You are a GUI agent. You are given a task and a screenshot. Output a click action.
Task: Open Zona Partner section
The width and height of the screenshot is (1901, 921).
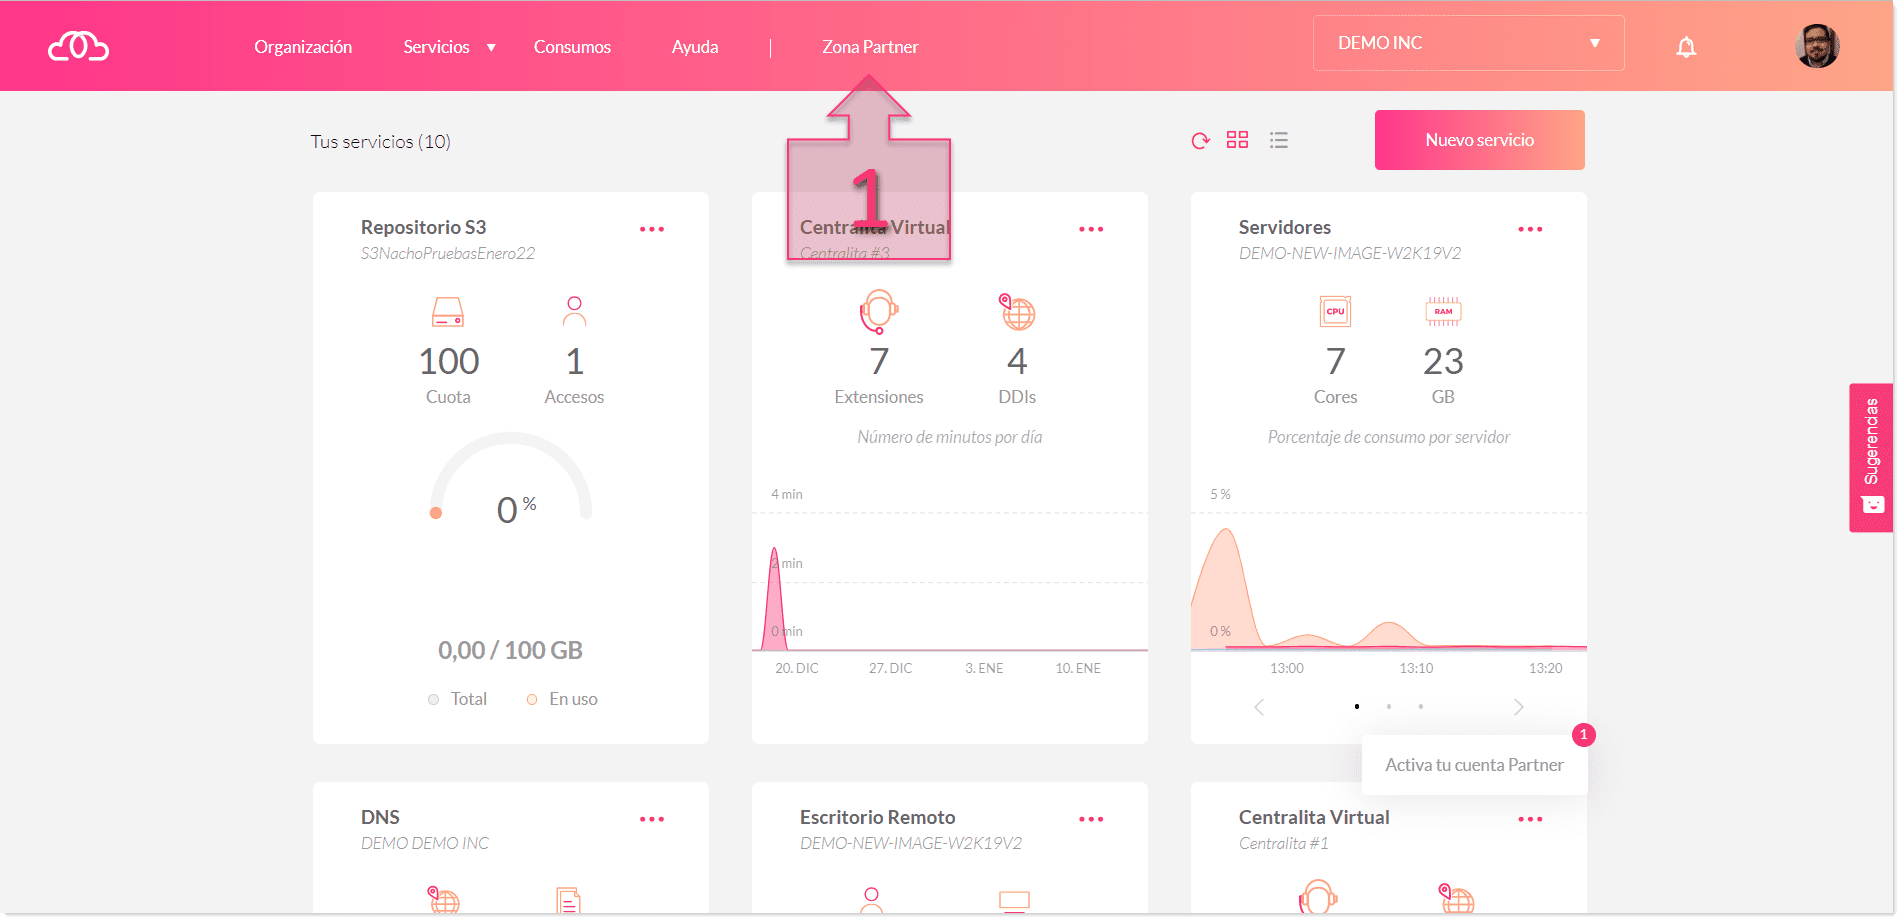(870, 47)
